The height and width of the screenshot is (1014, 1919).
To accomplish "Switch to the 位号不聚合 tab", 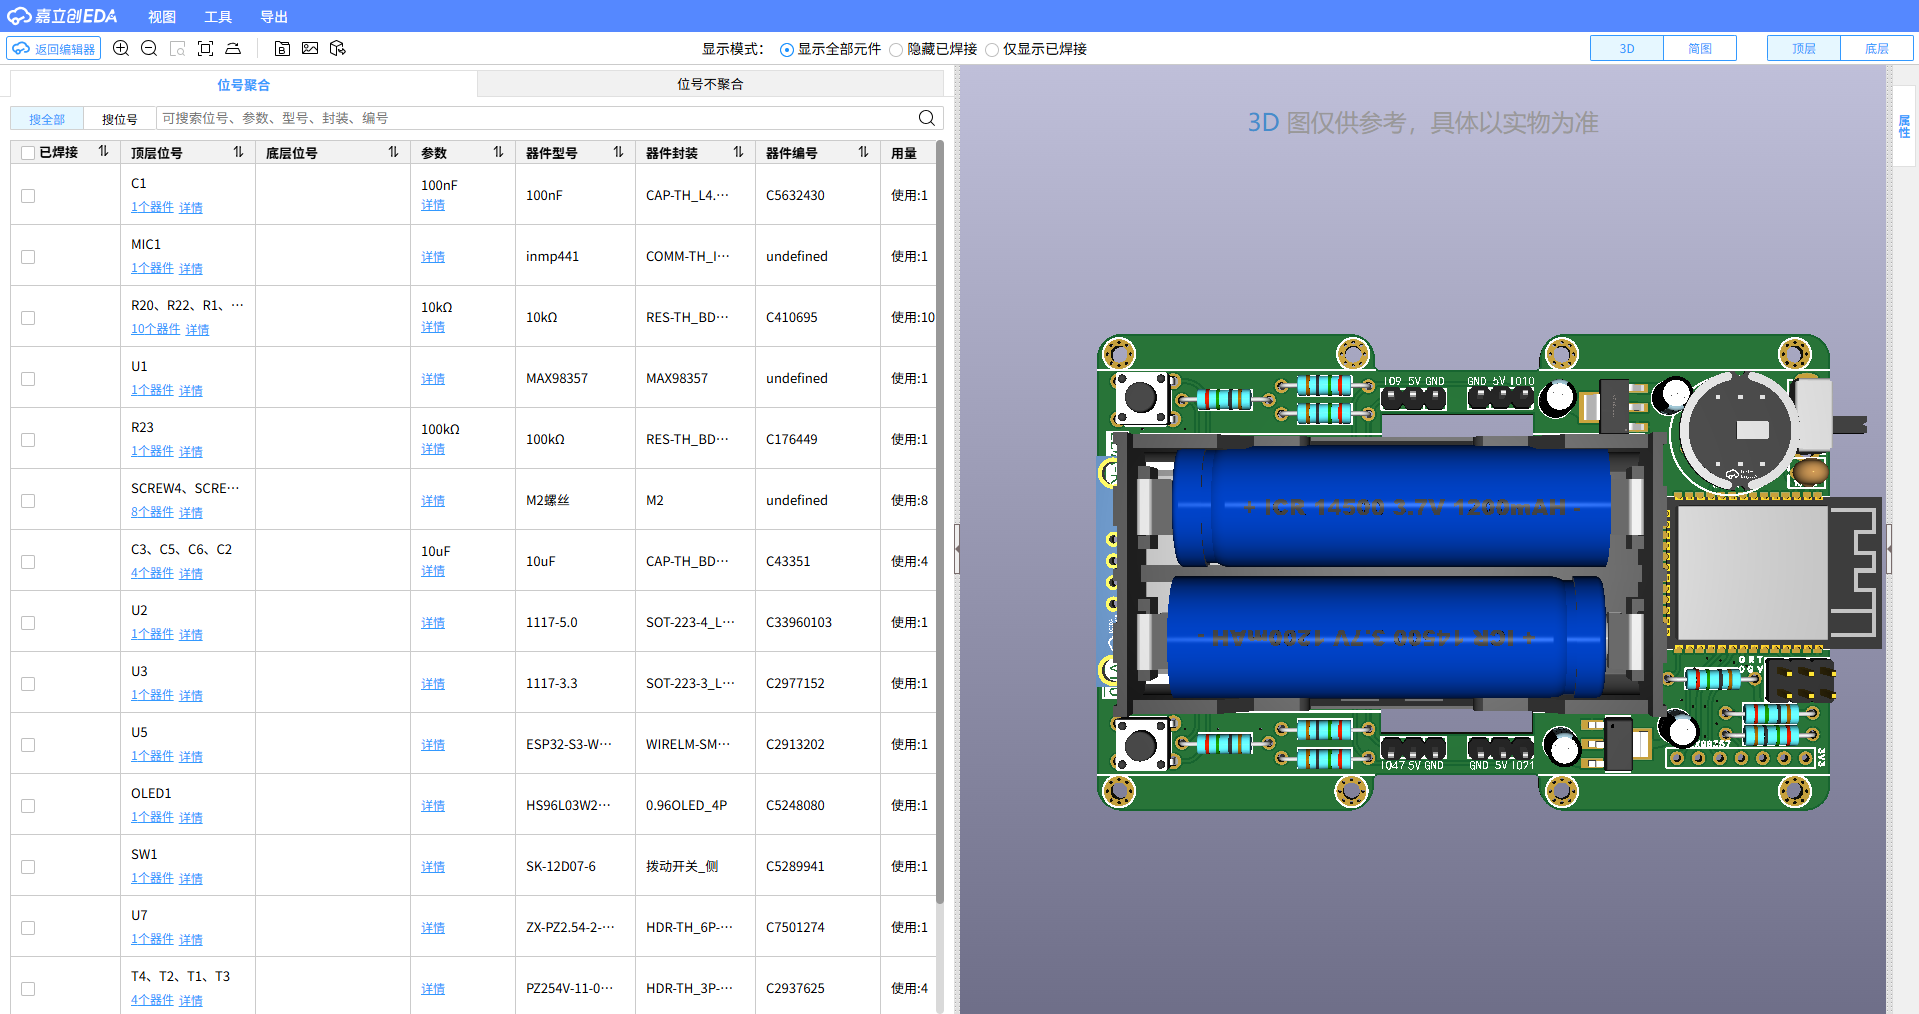I will pyautogui.click(x=710, y=84).
